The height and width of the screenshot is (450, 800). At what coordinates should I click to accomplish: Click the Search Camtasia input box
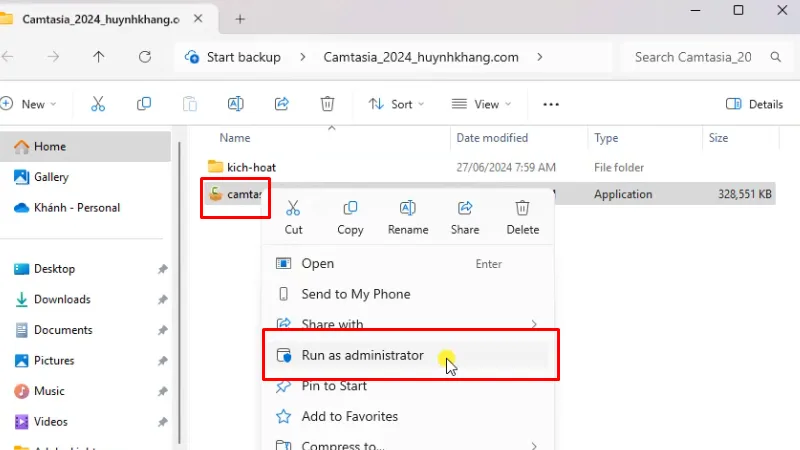coord(700,57)
